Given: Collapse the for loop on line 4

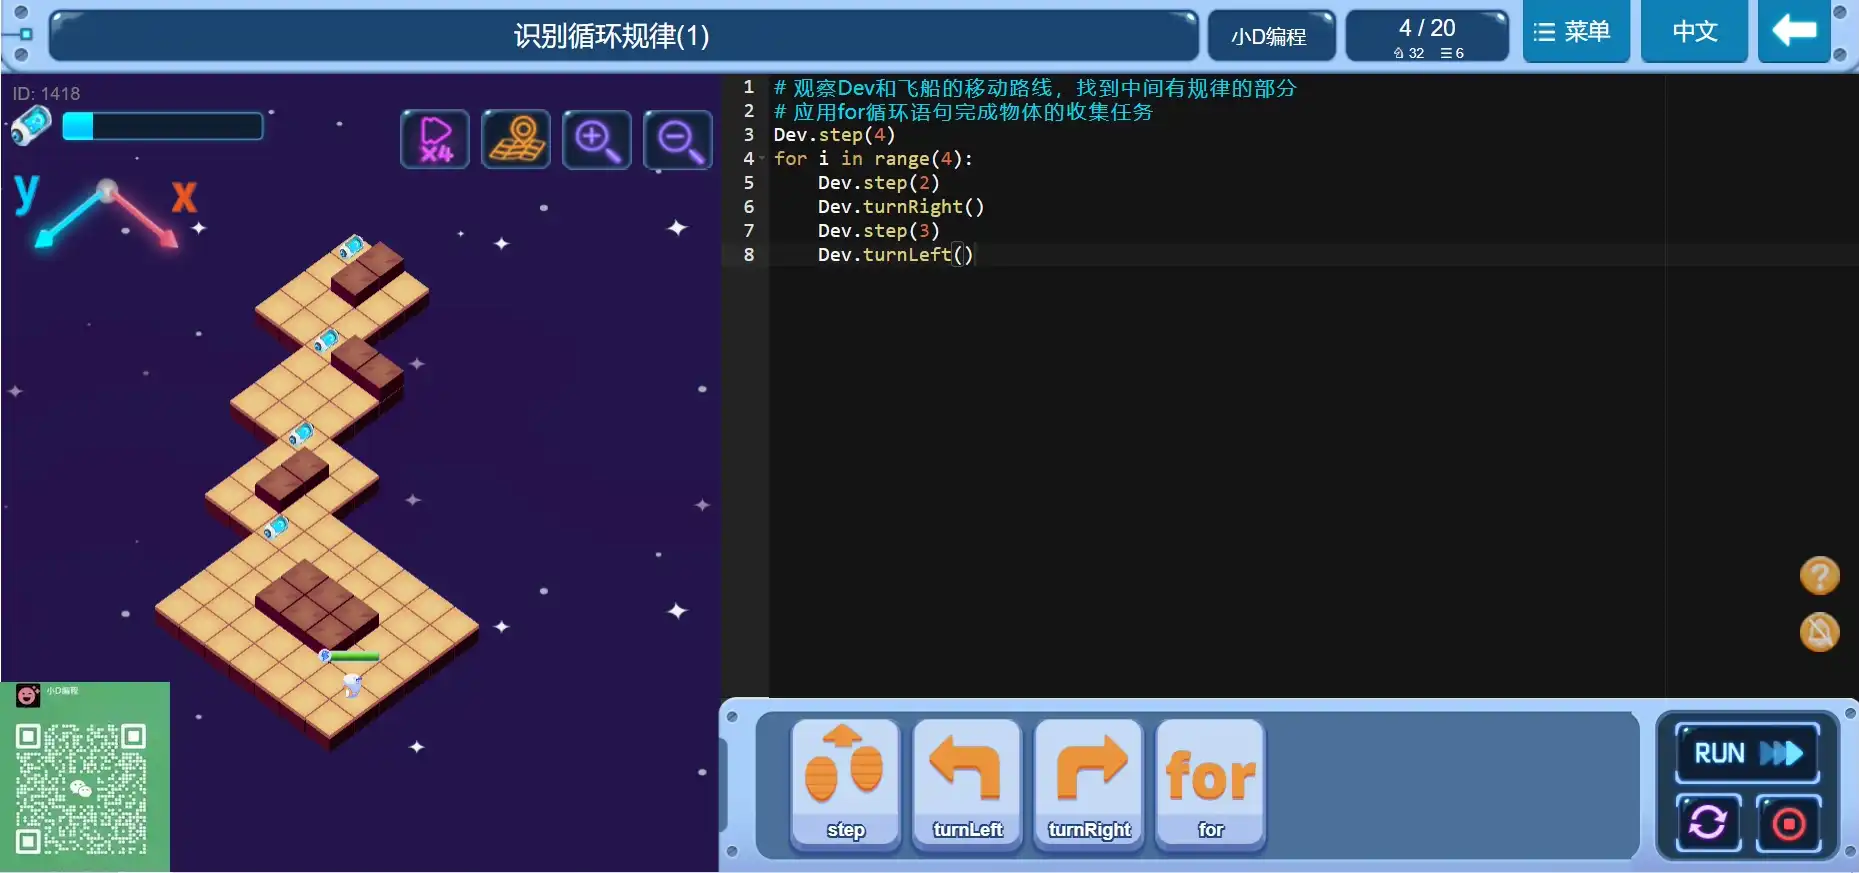Looking at the screenshot, I should [762, 159].
